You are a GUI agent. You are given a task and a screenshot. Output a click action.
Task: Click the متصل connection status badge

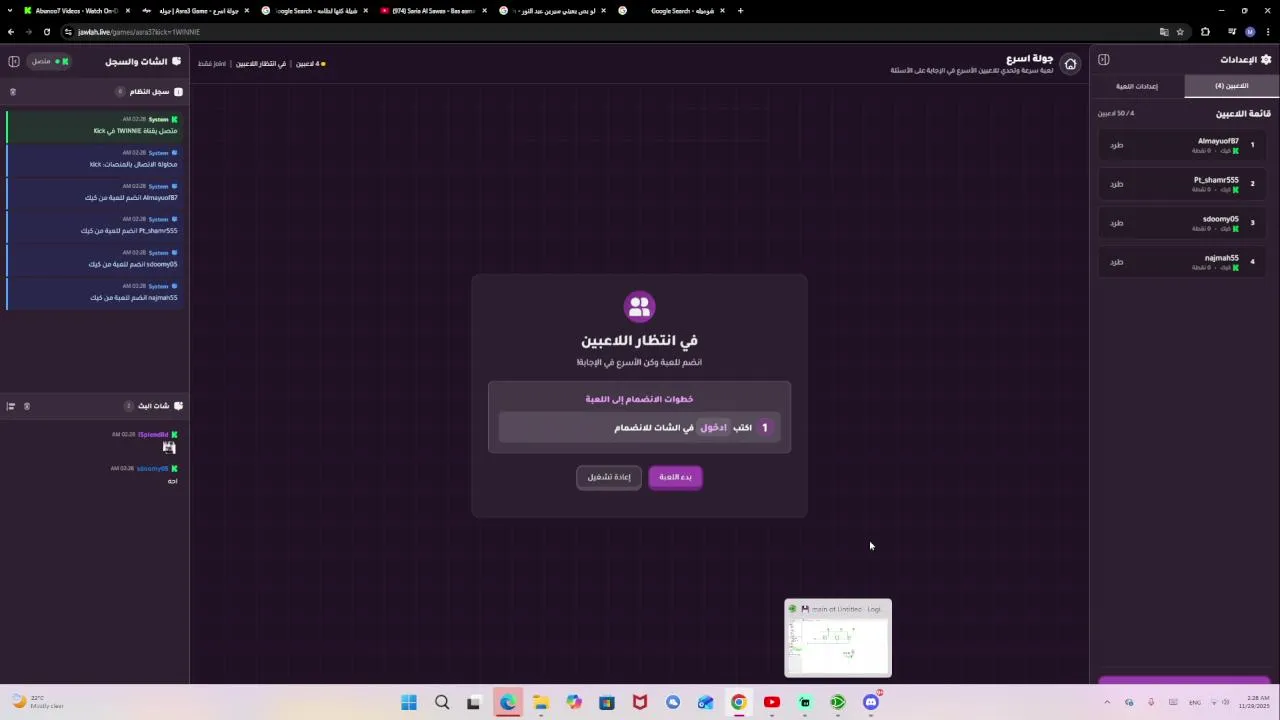[49, 62]
